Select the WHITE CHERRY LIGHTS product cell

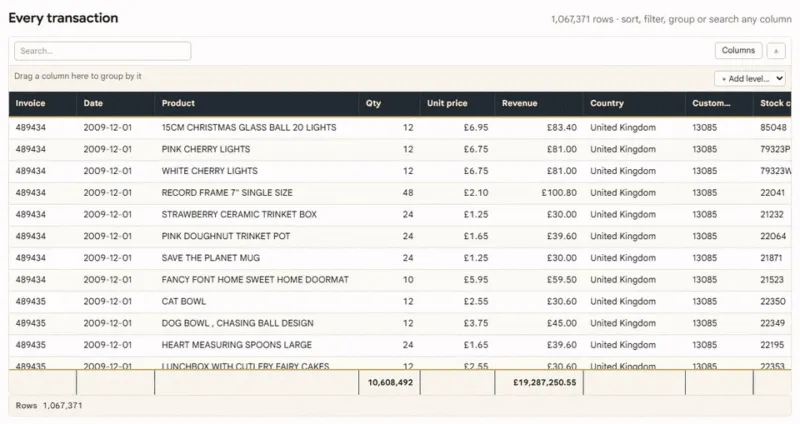tap(257, 171)
